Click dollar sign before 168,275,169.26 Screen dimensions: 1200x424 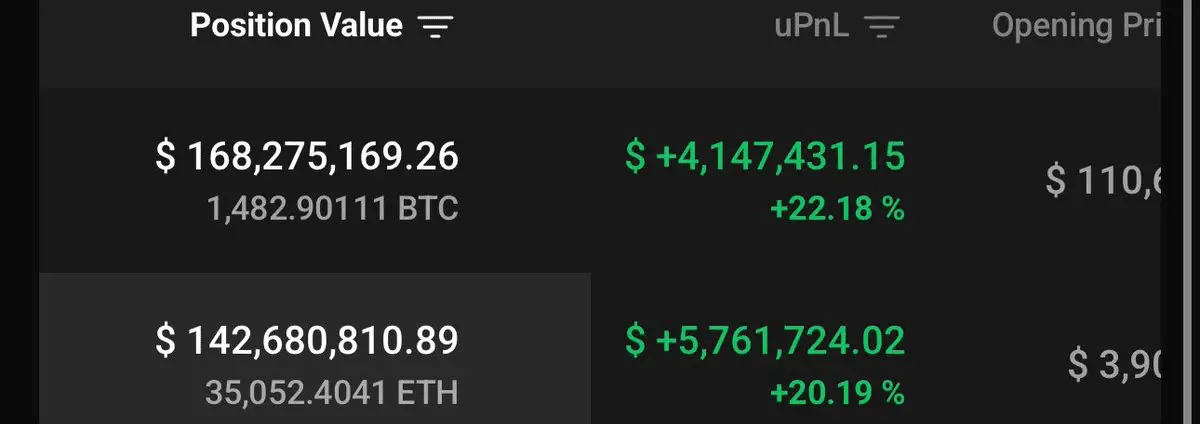click(166, 156)
